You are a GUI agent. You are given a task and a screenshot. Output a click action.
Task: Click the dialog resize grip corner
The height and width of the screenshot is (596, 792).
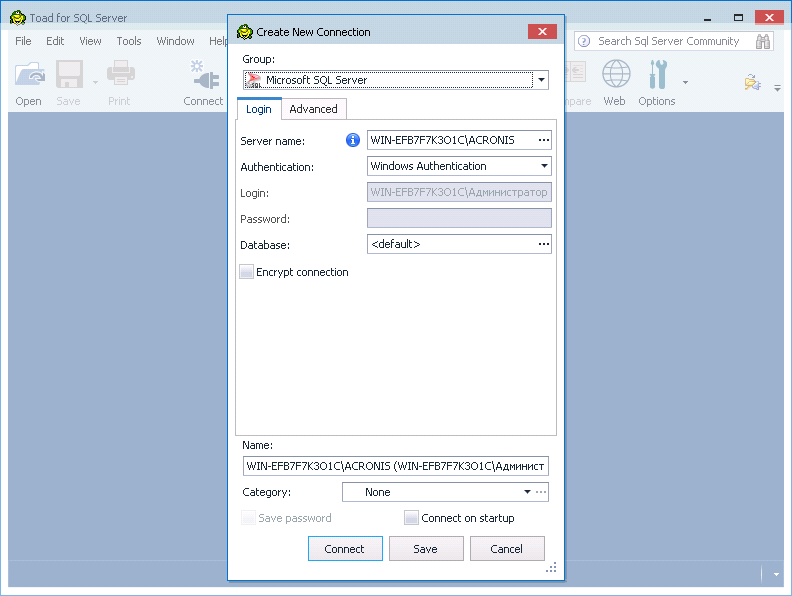[551, 567]
